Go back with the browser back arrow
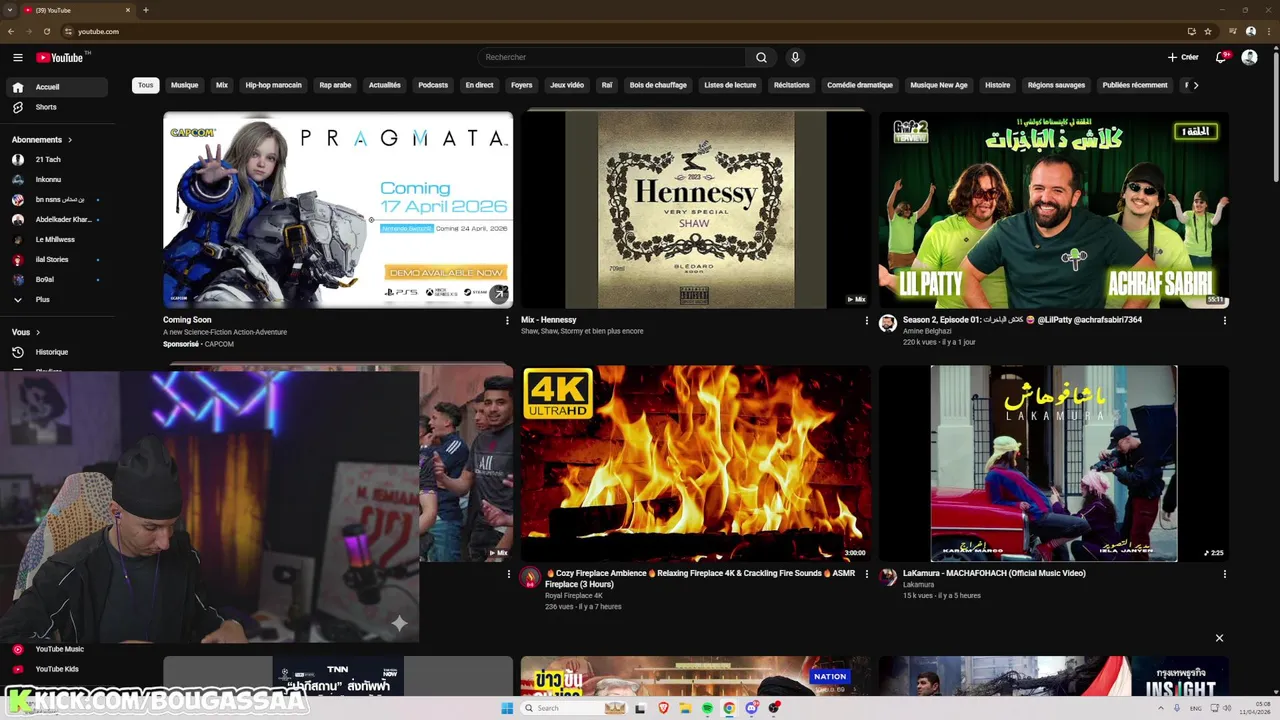Image resolution: width=1280 pixels, height=720 pixels. 11,31
